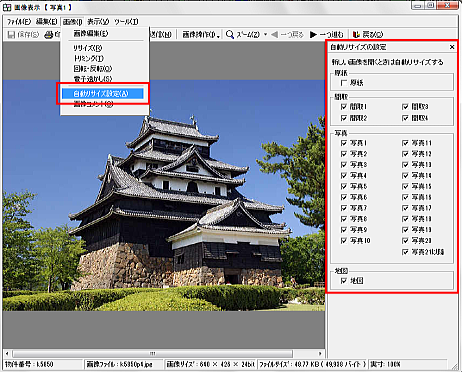Open the file (ファイル) menu
Image resolution: width=462 pixels, height=372 pixels.
click(19, 22)
